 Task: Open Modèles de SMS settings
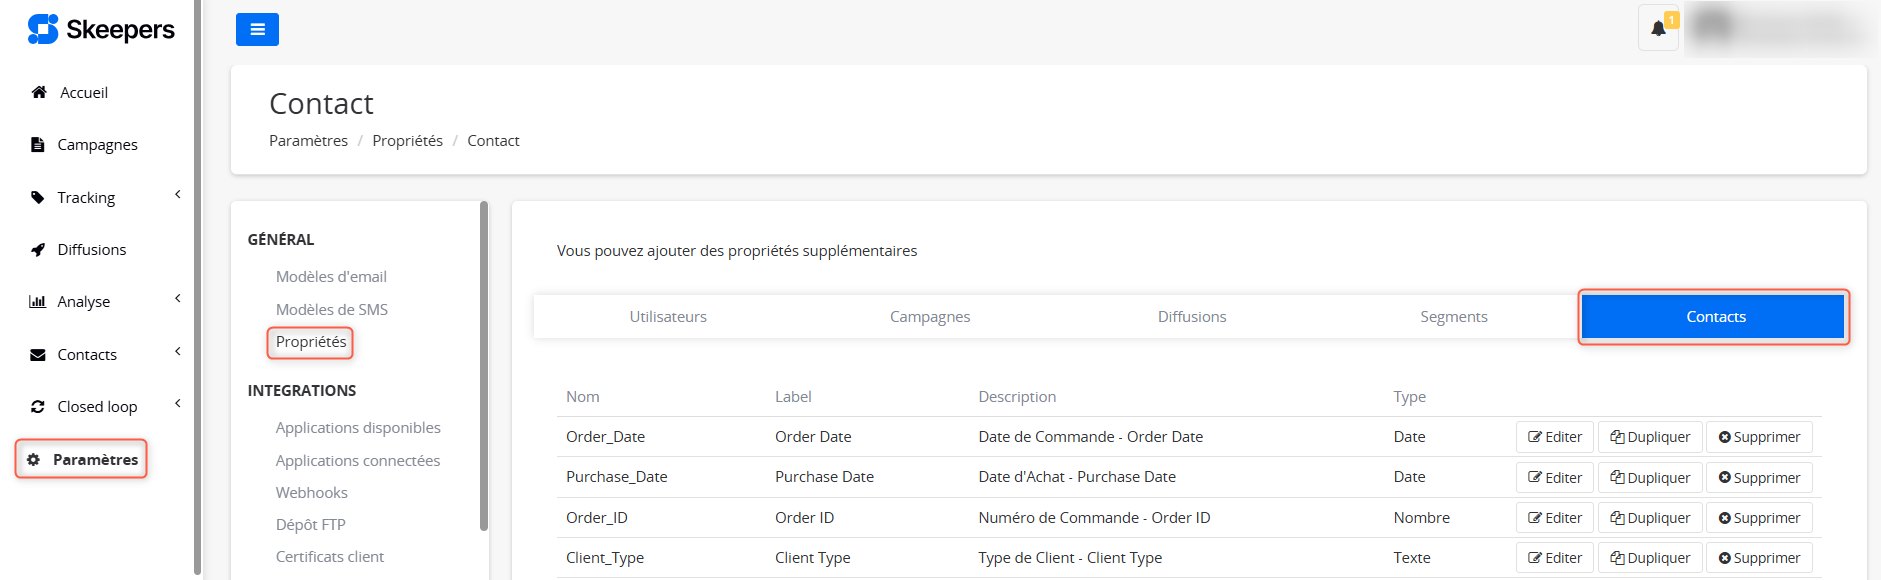(x=332, y=310)
